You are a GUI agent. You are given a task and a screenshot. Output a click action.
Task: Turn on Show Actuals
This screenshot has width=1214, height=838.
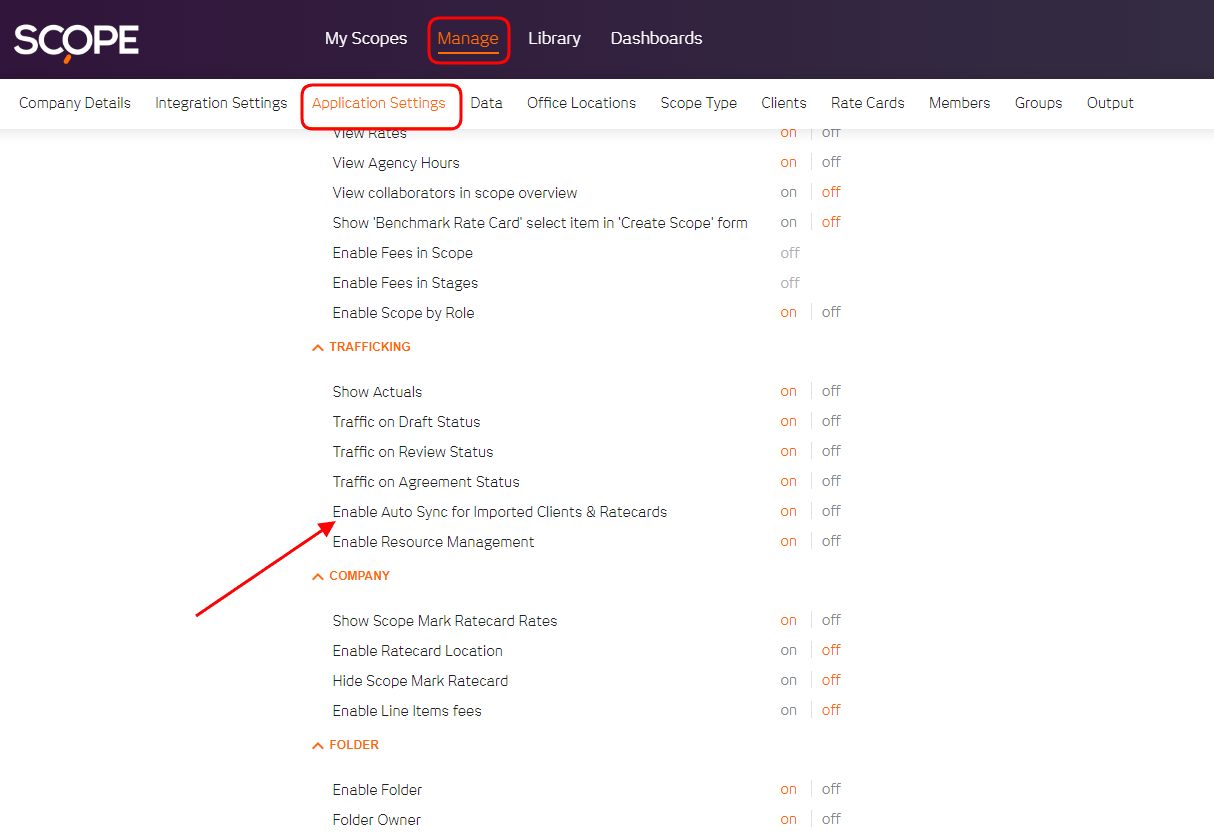(789, 391)
